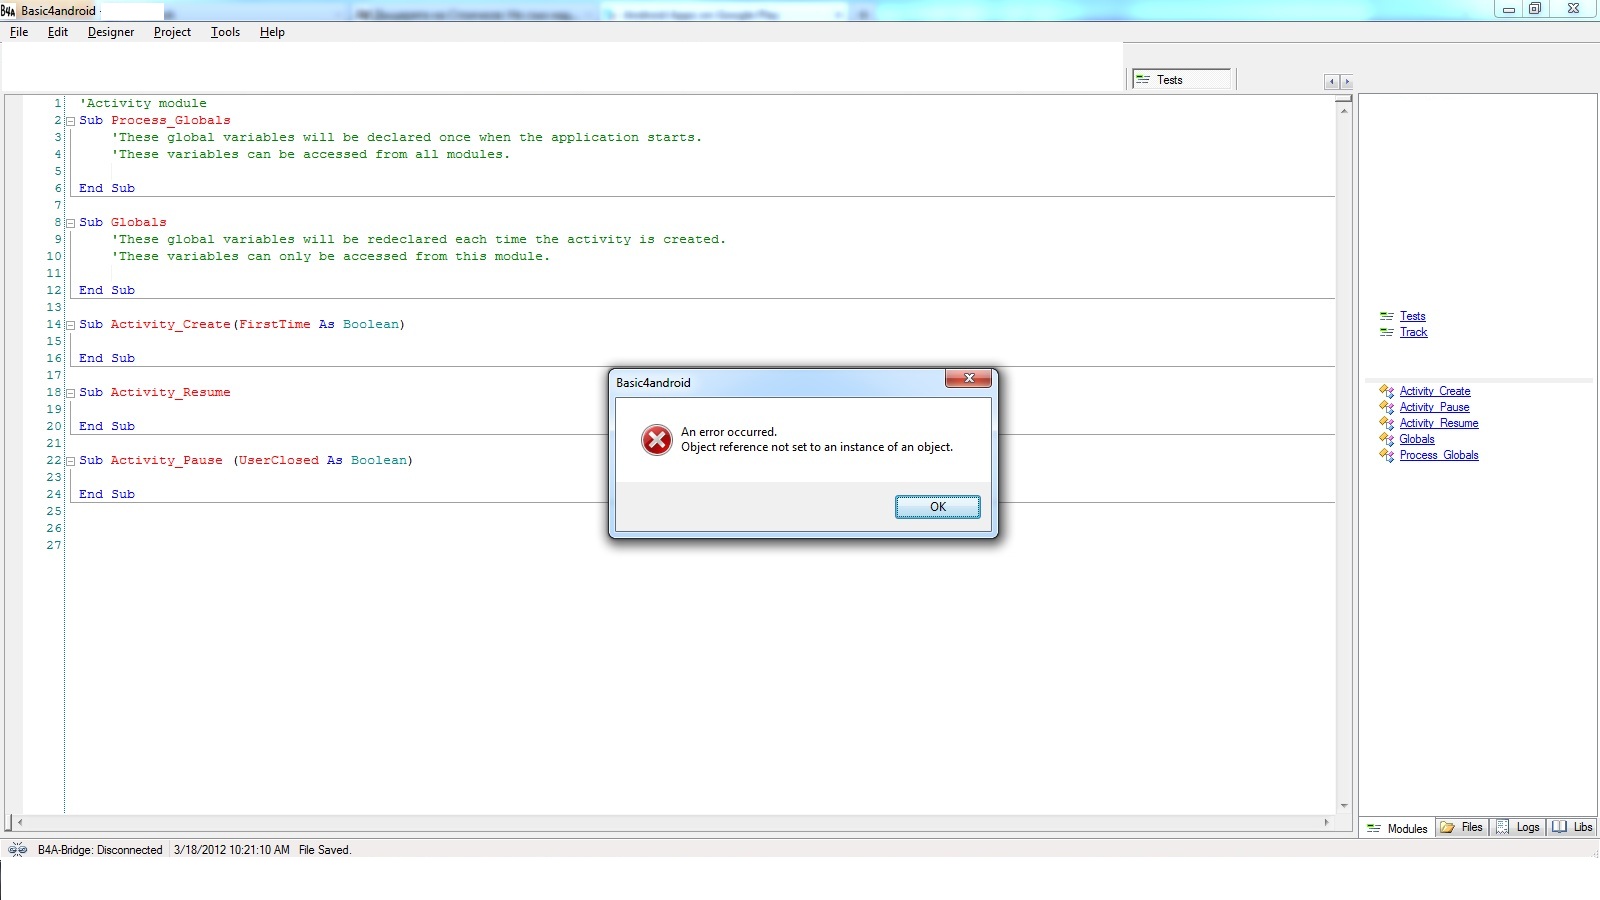The image size is (1600, 900).
Task: Click the 'Sub Activity_Create(FirstTime As Boolean)' line
Action: coord(242,324)
